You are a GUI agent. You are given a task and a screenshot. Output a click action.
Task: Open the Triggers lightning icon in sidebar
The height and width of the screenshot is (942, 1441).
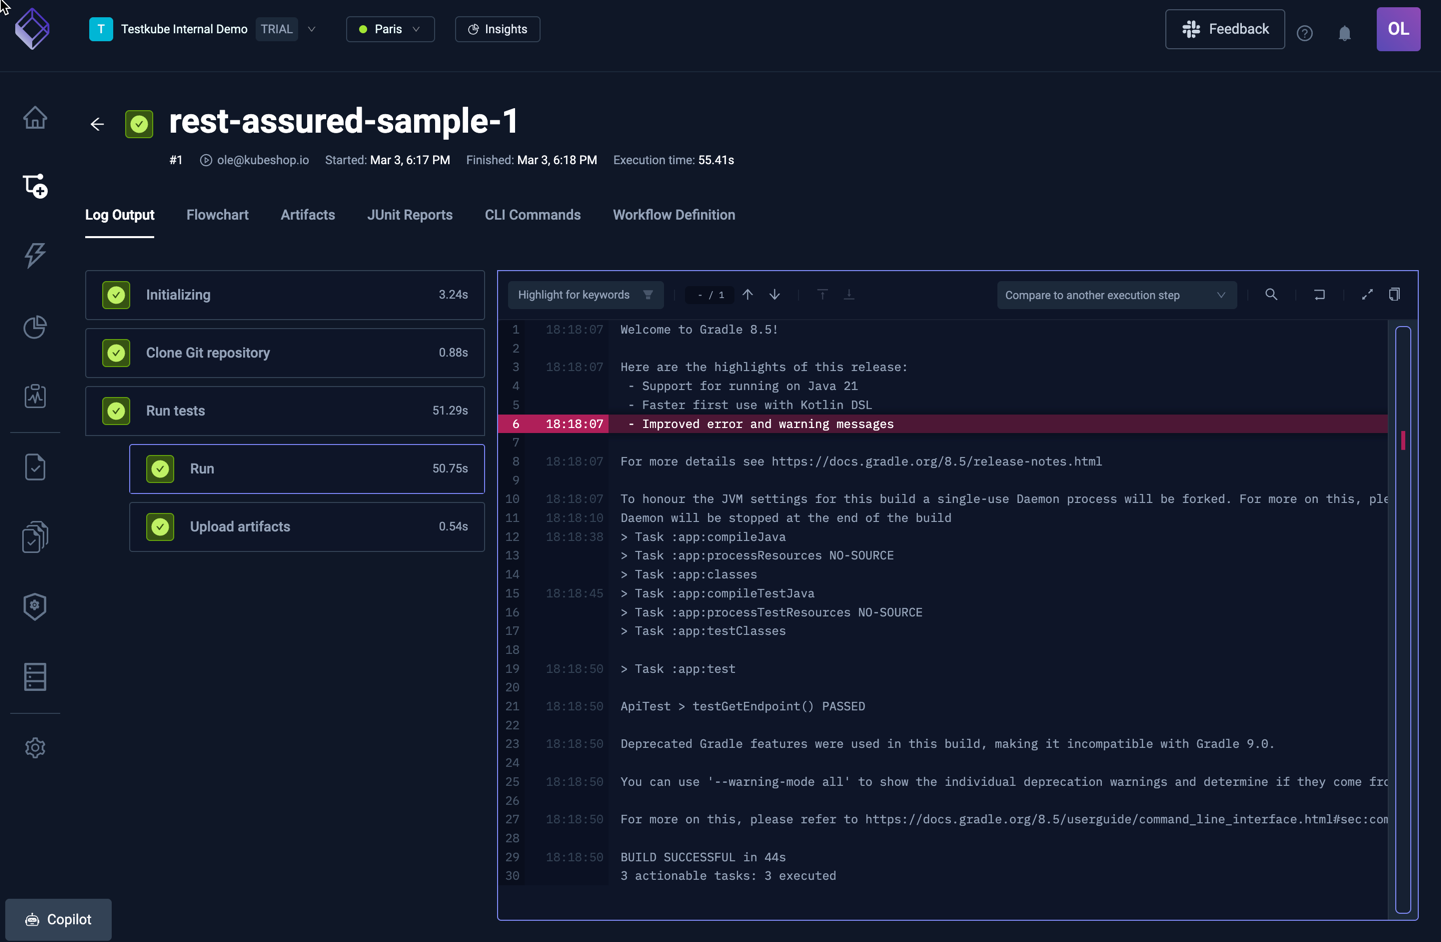tap(35, 255)
